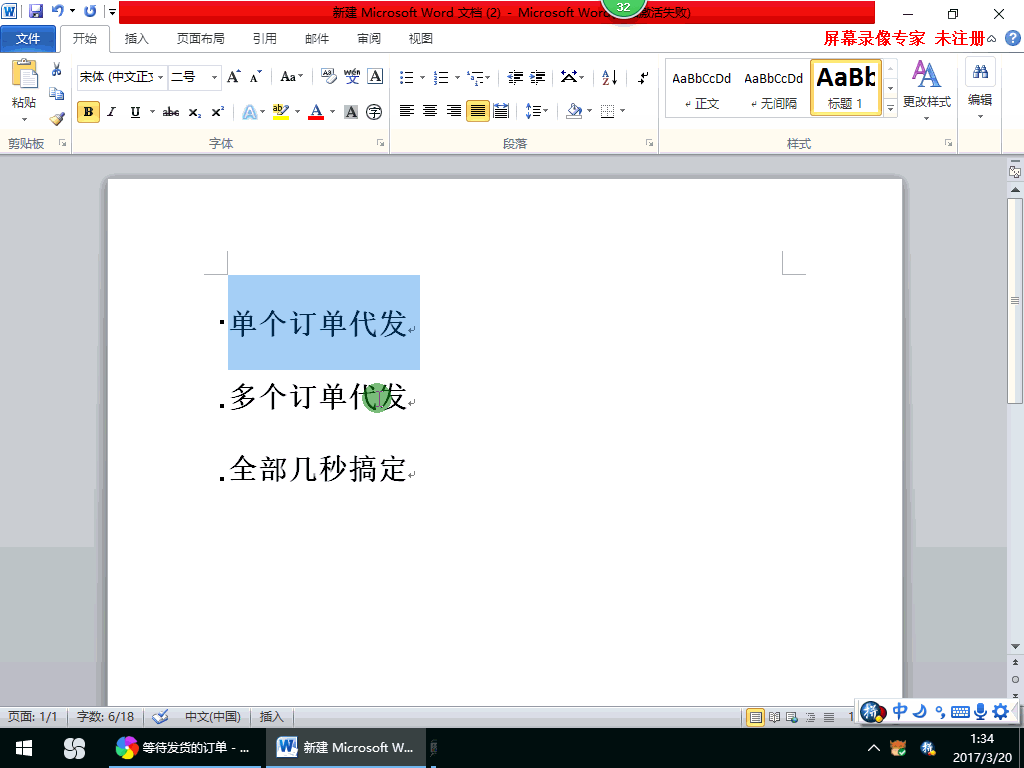1024x768 pixels.
Task: Redo the action in quick access toolbar
Action: tap(91, 11)
